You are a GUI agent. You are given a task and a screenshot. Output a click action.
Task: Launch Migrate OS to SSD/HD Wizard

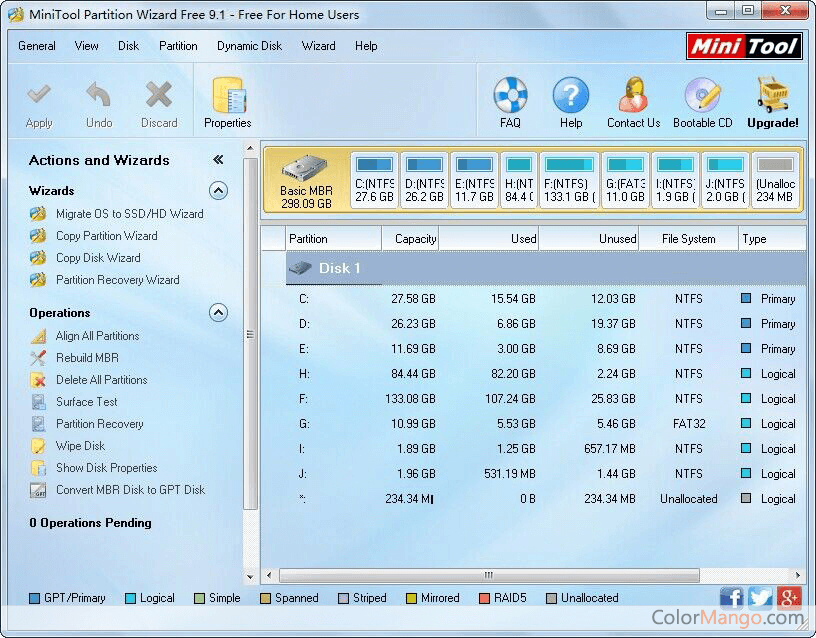coord(129,214)
